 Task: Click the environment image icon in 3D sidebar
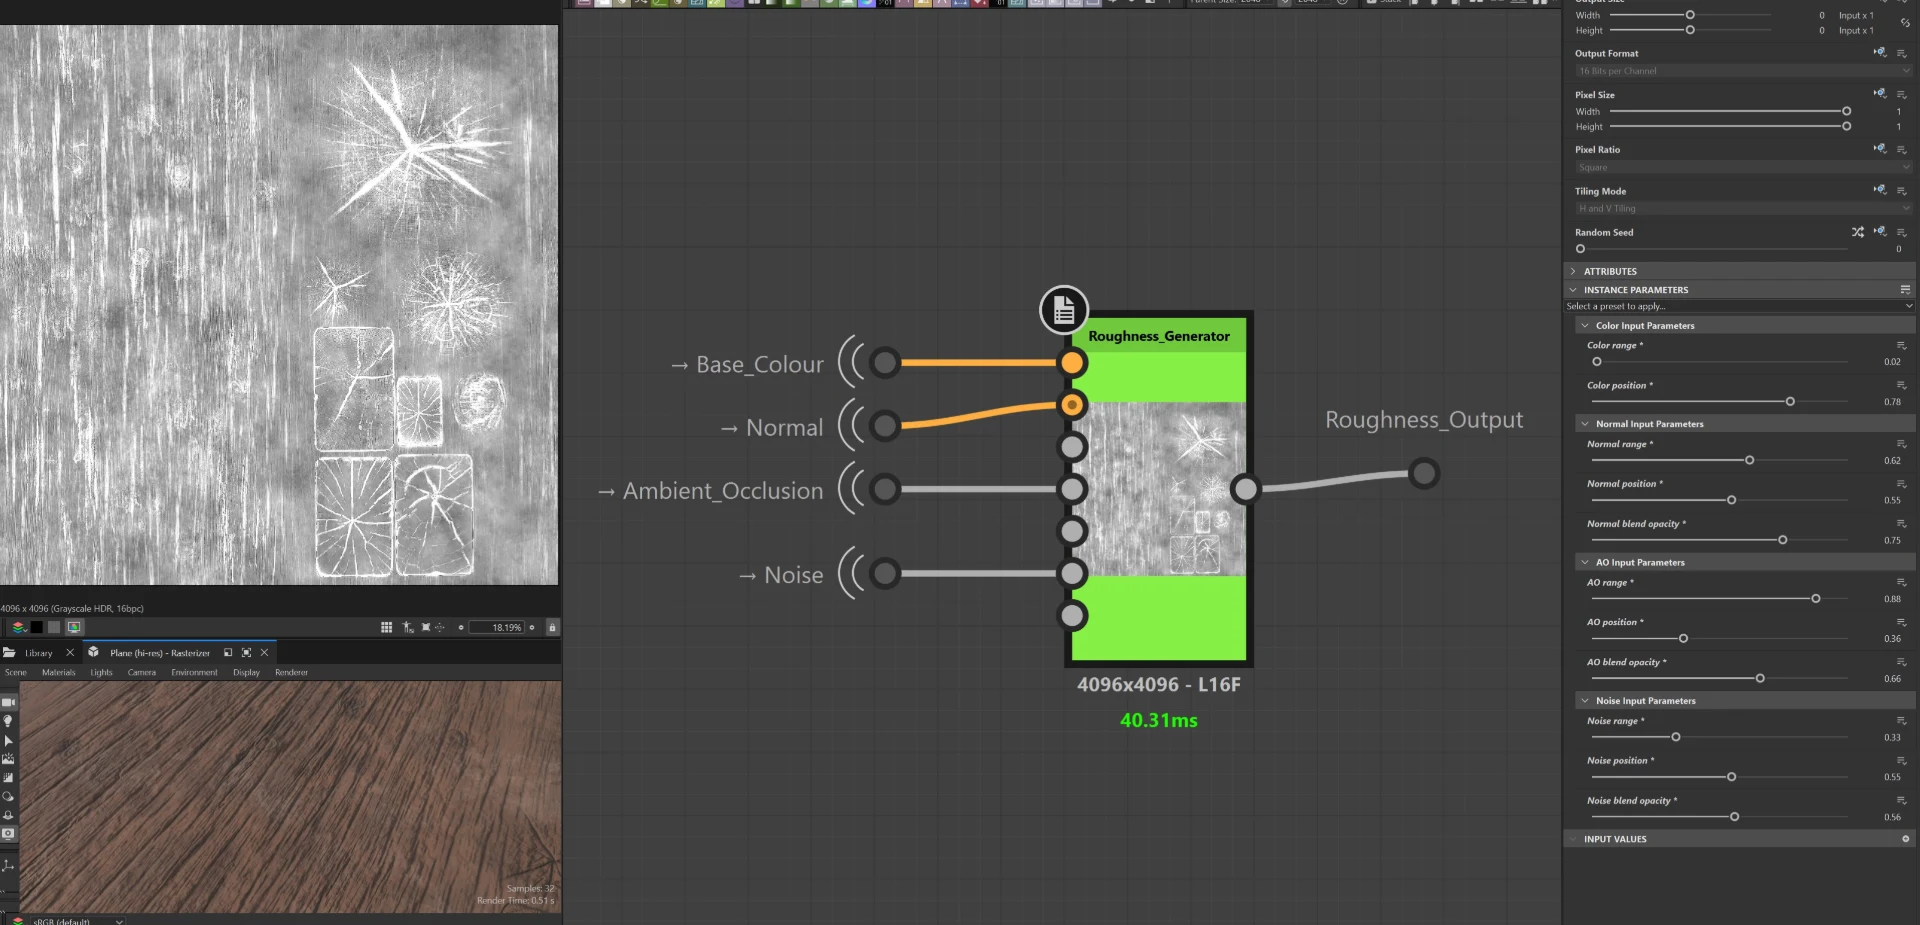(8, 759)
